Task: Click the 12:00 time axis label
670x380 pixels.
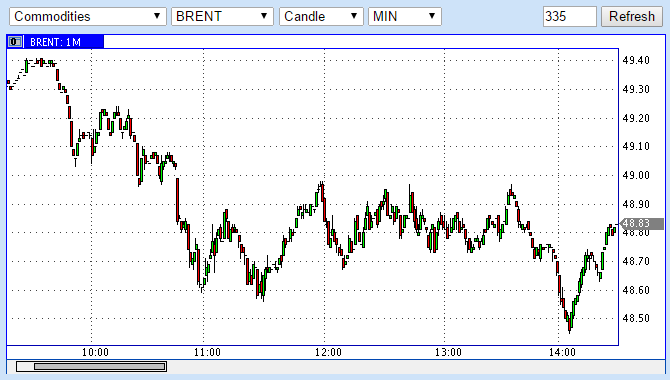Action: coord(328,352)
